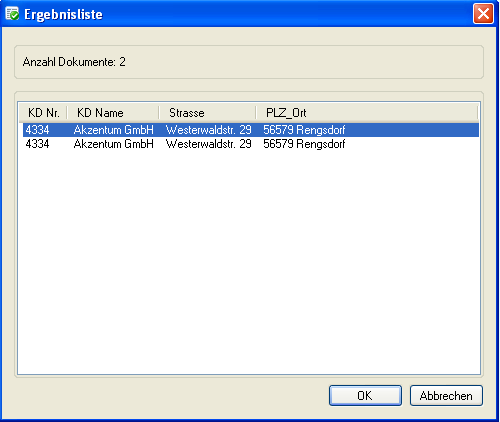This screenshot has width=500, height=422.
Task: Click the Ergebnisliste window icon in title bar
Action: [12, 14]
